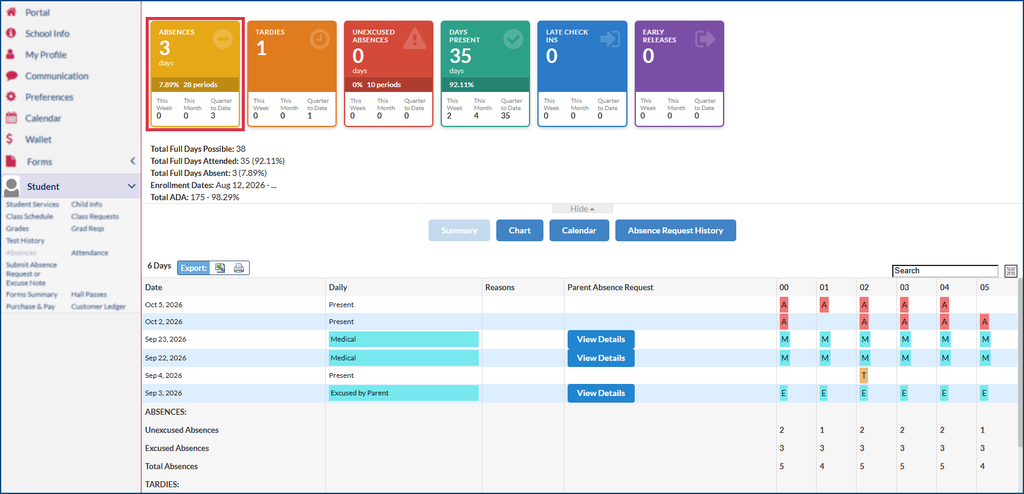Screen dimensions: 1024x494
Task: Click the Reasons column header
Action: pyautogui.click(x=523, y=288)
